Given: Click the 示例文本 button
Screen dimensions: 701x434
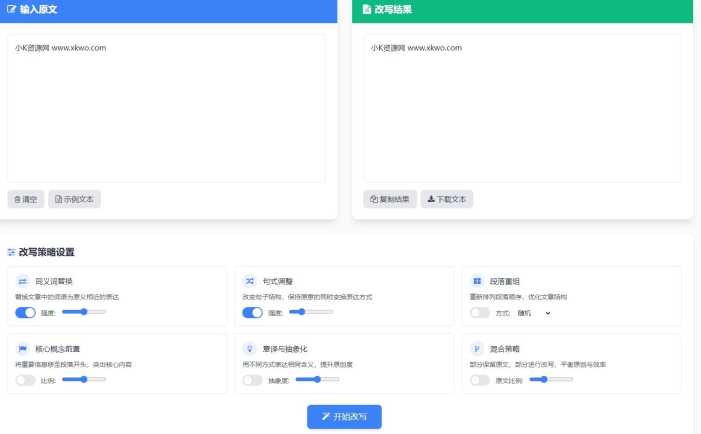Looking at the screenshot, I should pyautogui.click(x=75, y=199).
